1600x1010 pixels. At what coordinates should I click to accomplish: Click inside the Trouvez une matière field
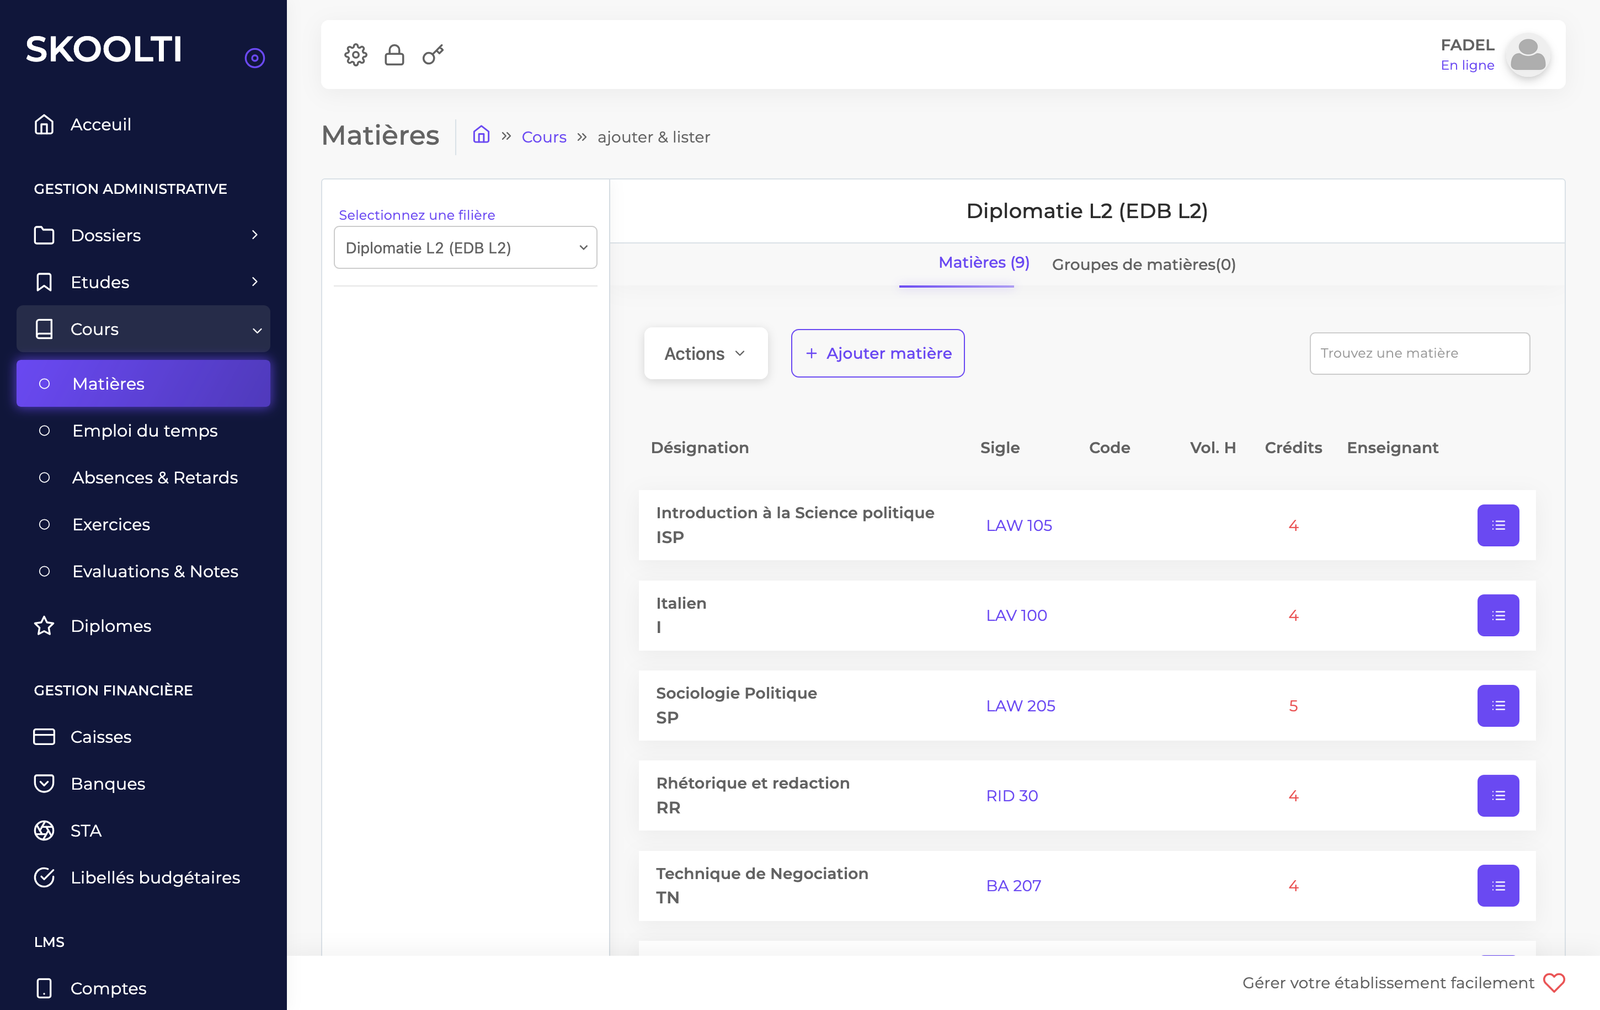tap(1419, 353)
